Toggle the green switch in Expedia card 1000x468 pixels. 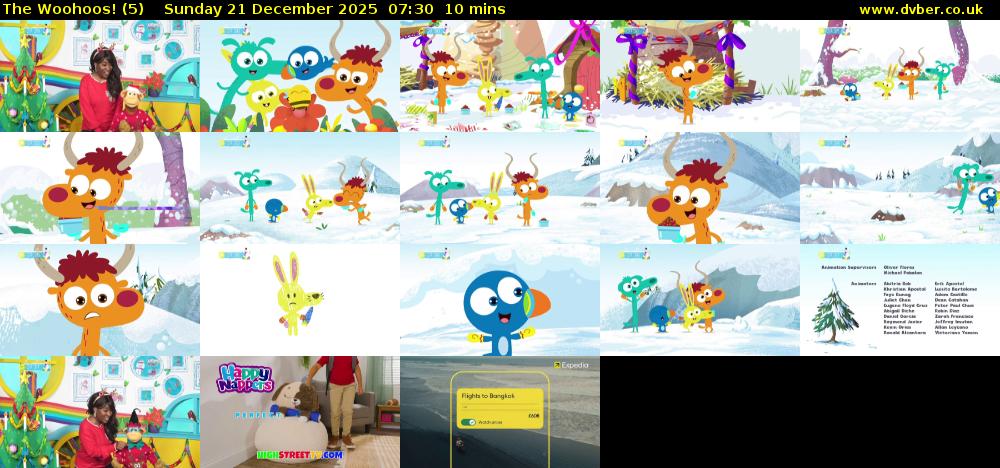click(470, 421)
